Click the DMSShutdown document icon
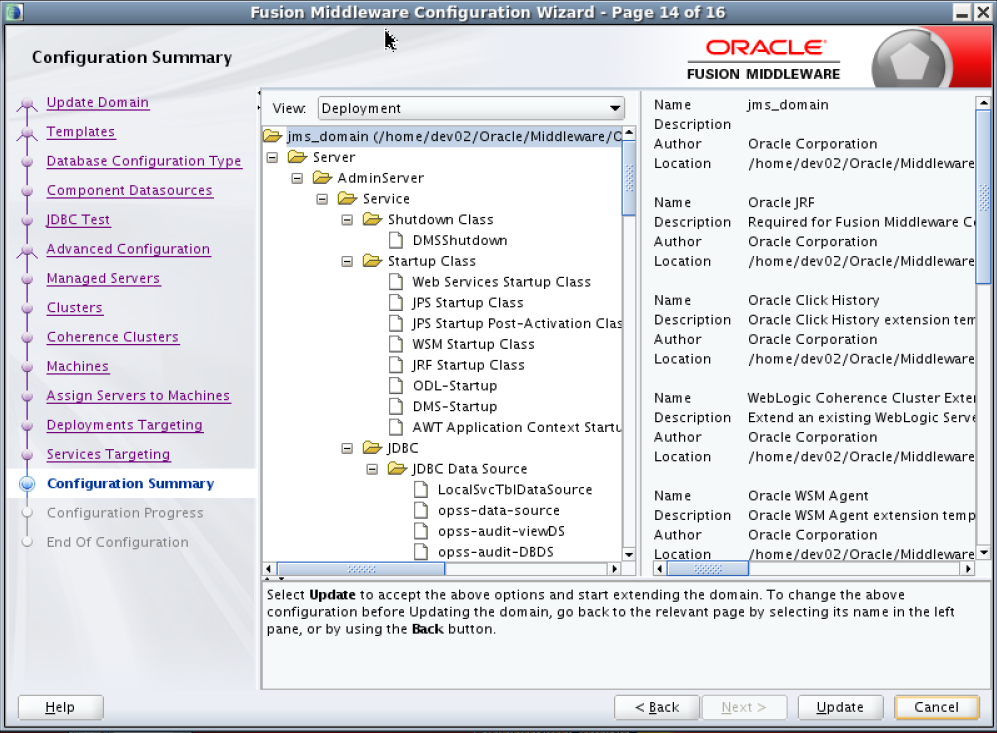Image resolution: width=997 pixels, height=733 pixels. point(396,240)
